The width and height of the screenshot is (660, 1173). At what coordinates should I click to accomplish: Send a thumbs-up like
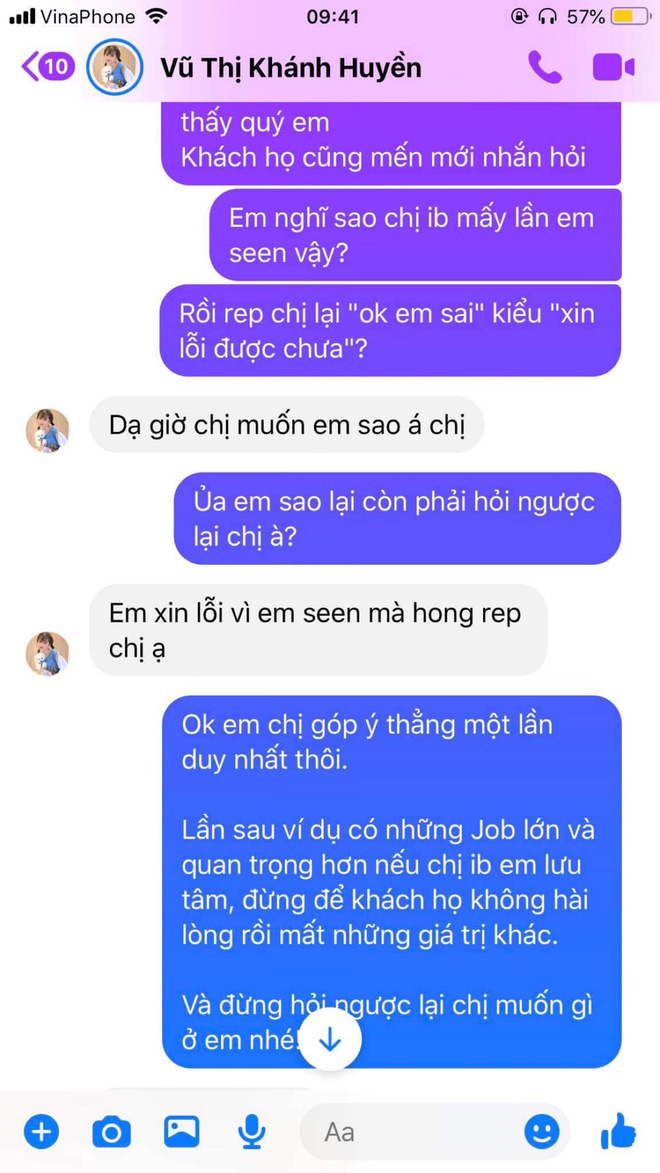617,1131
